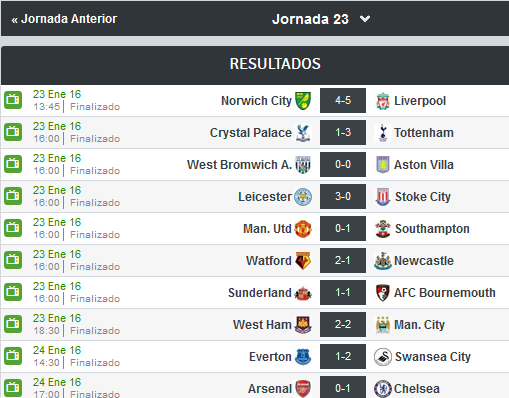Click the TV icon for Norwich City match
509x398 pixels.
coord(13,100)
